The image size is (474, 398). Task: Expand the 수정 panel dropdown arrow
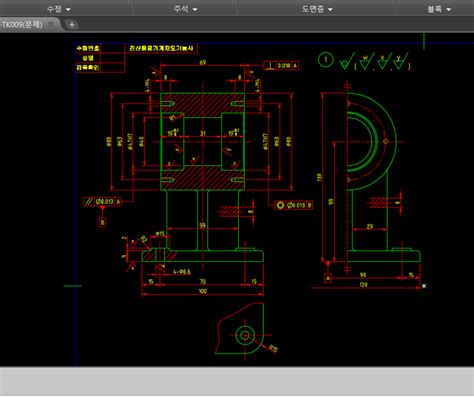[68, 10]
